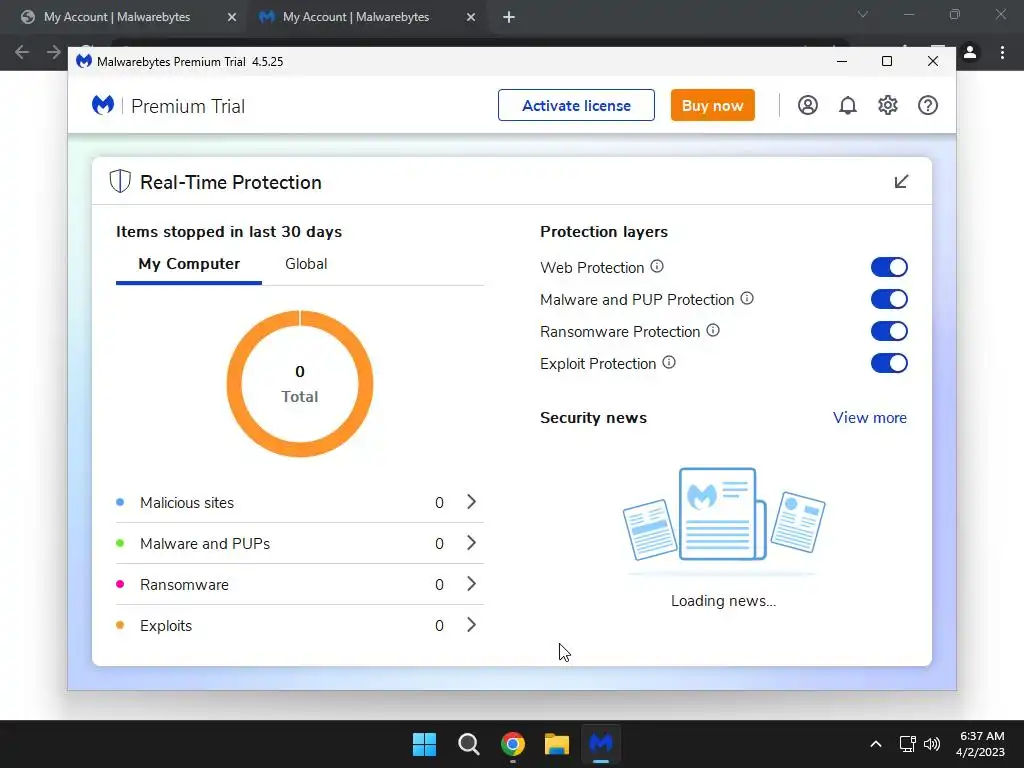Close the first My Account Chrome tab
The width and height of the screenshot is (1024, 768).
click(x=232, y=18)
